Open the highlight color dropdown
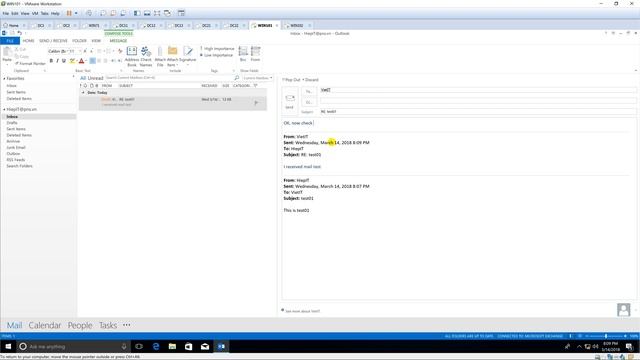 (x=76, y=61)
